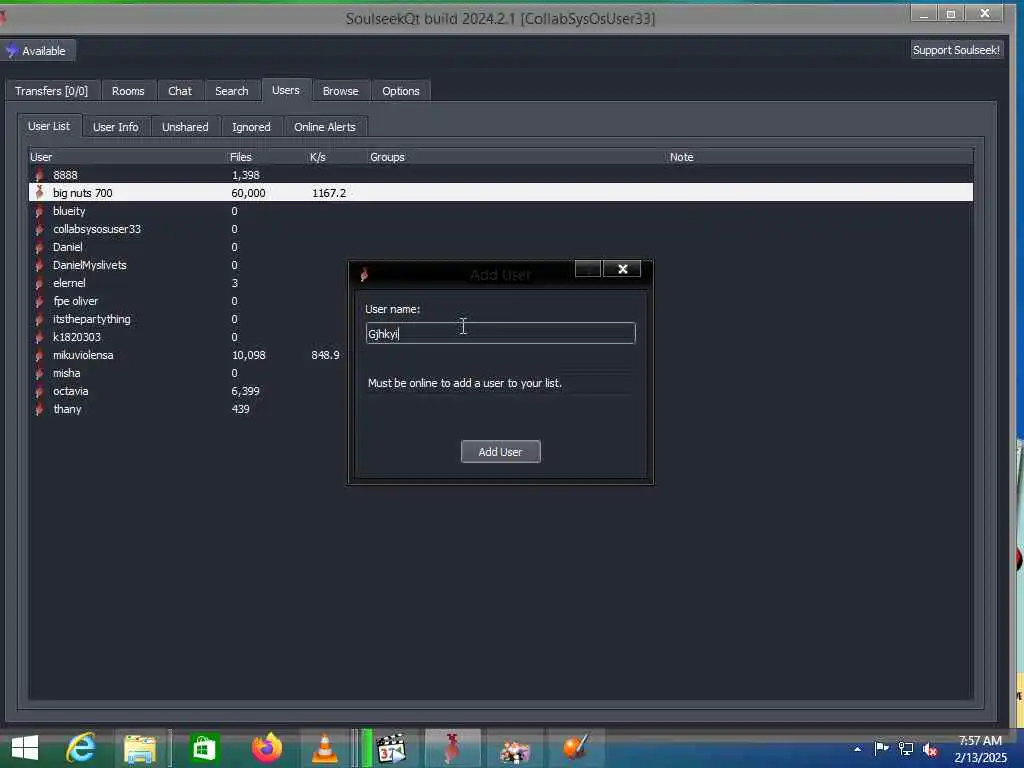Click the bird icon next to big nuts 700

pyautogui.click(x=39, y=193)
